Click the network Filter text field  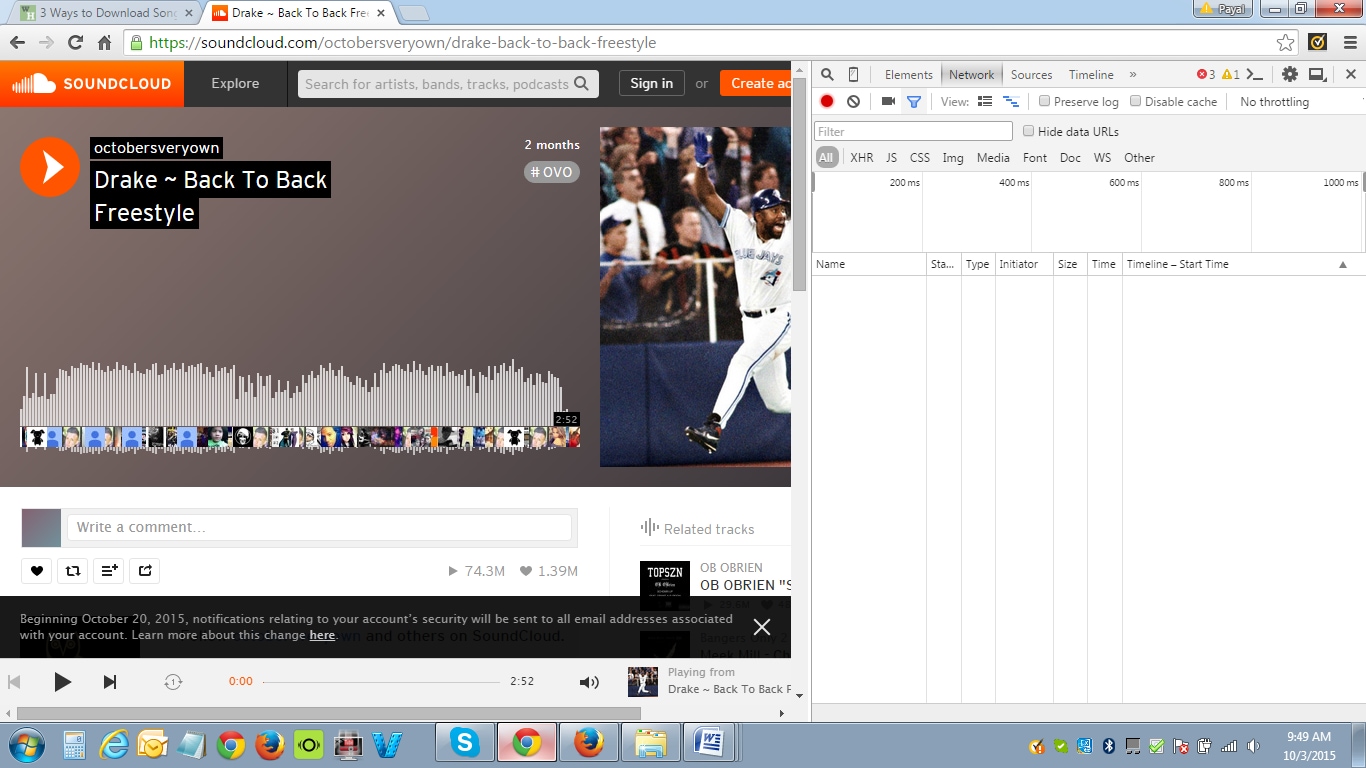click(x=914, y=131)
